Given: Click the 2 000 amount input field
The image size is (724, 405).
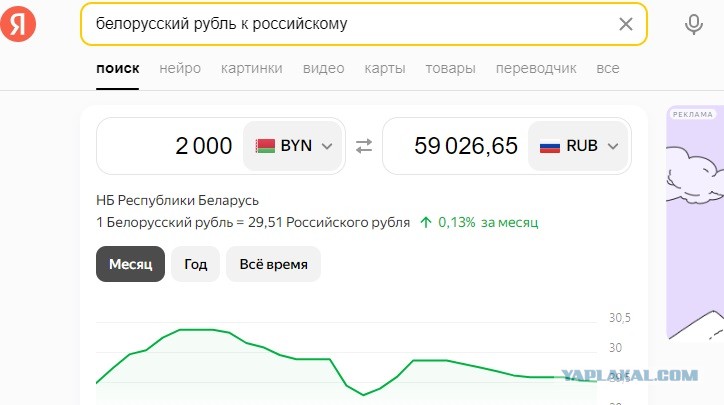Looking at the screenshot, I should 170,146.
